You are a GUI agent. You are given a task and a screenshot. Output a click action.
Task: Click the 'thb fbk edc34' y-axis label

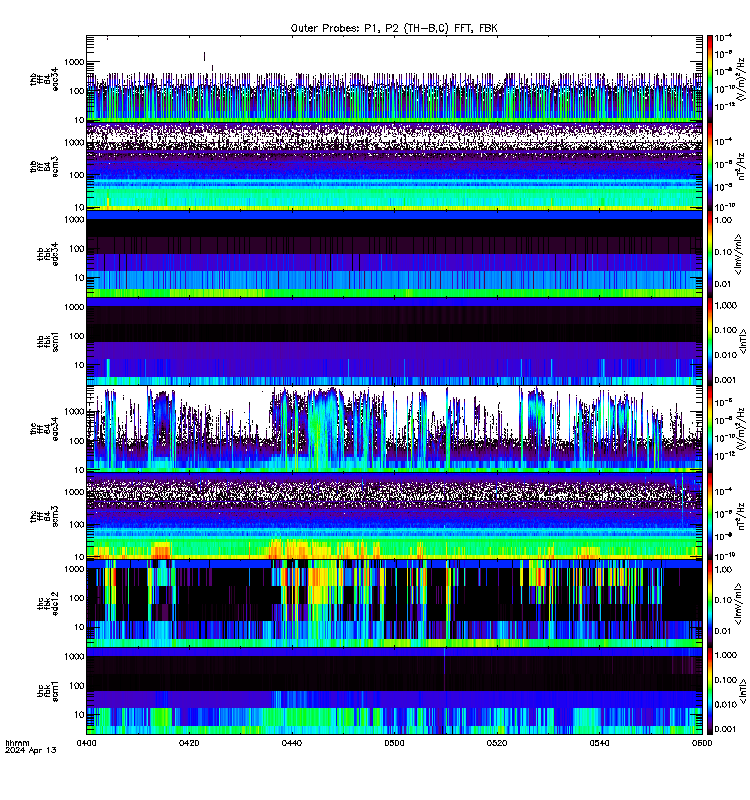pos(48,254)
